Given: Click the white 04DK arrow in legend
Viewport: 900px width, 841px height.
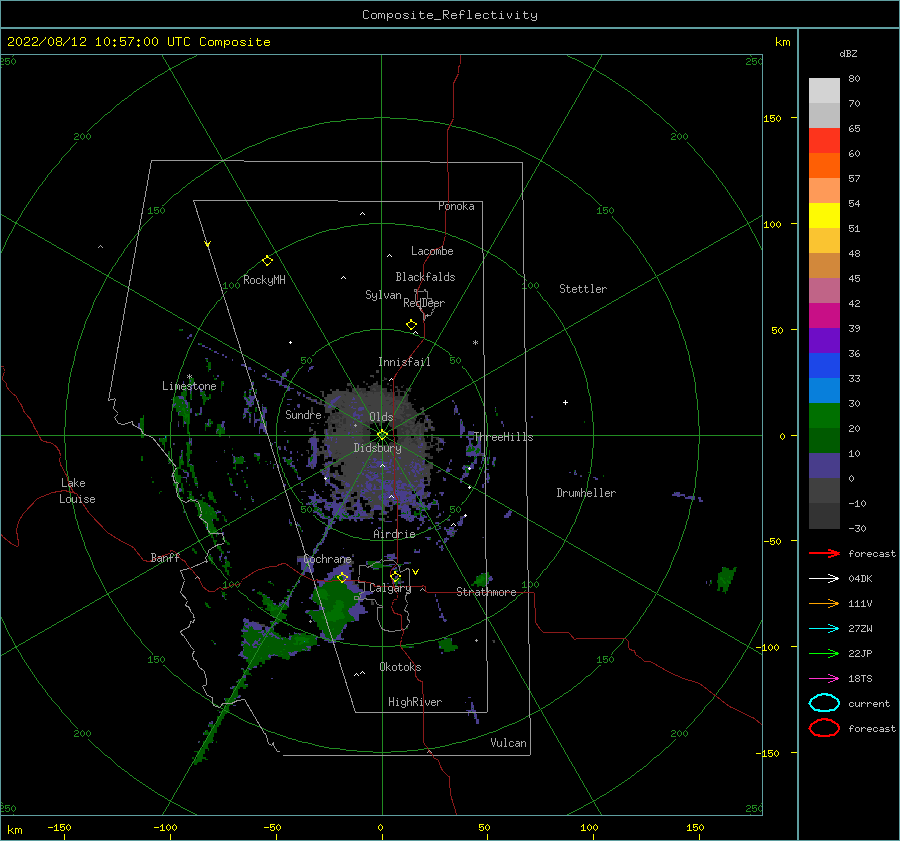Looking at the screenshot, I should coord(824,579).
